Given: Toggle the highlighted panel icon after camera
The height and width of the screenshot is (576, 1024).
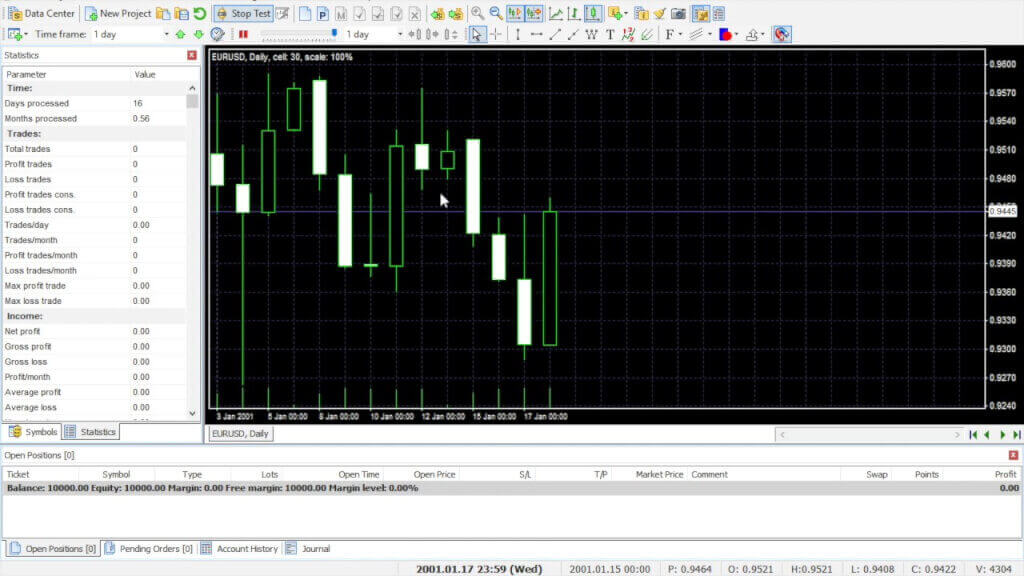Looking at the screenshot, I should (x=701, y=13).
